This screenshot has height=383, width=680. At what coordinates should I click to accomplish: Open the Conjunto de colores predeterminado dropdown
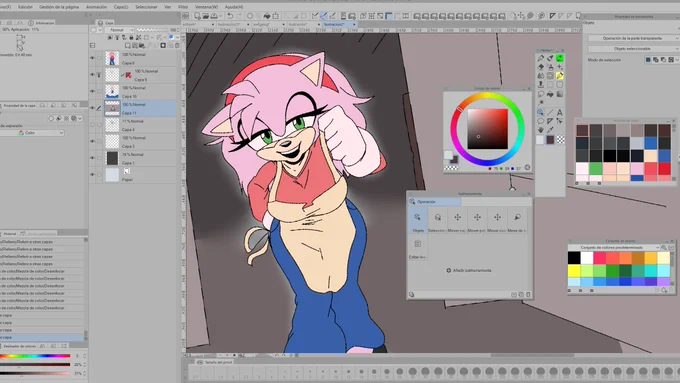tap(615, 247)
